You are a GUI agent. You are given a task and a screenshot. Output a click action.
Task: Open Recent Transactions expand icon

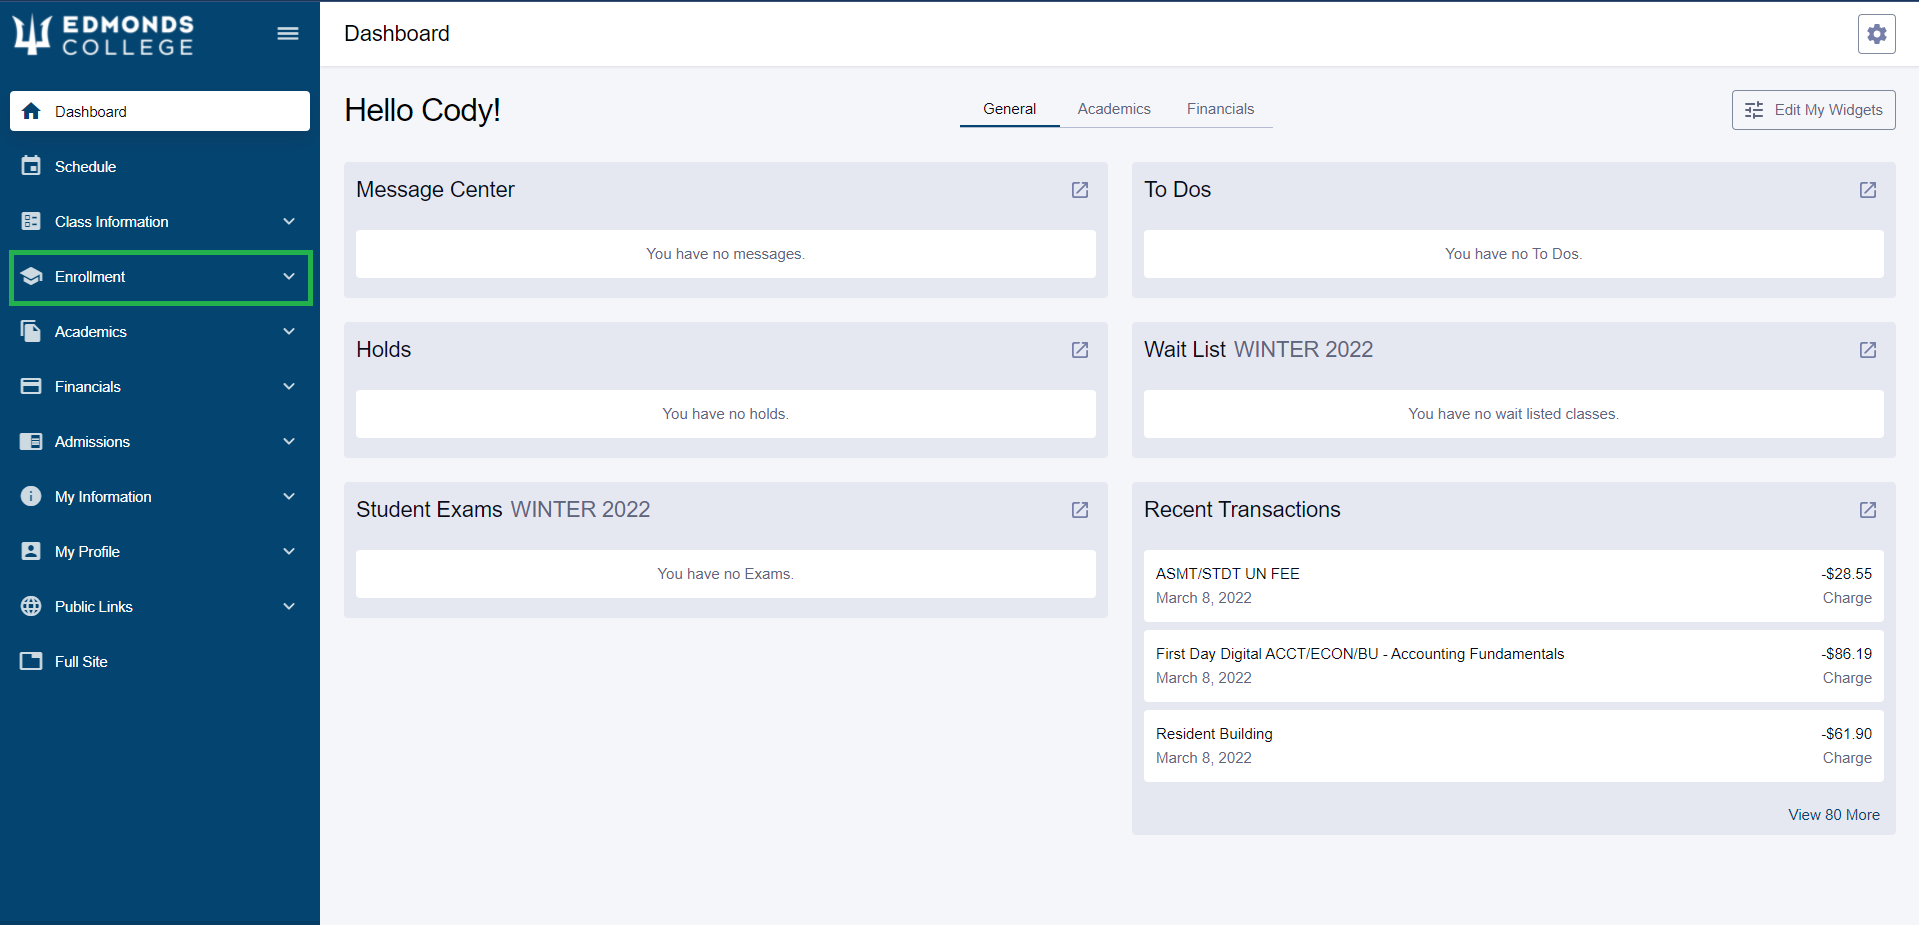point(1868,510)
